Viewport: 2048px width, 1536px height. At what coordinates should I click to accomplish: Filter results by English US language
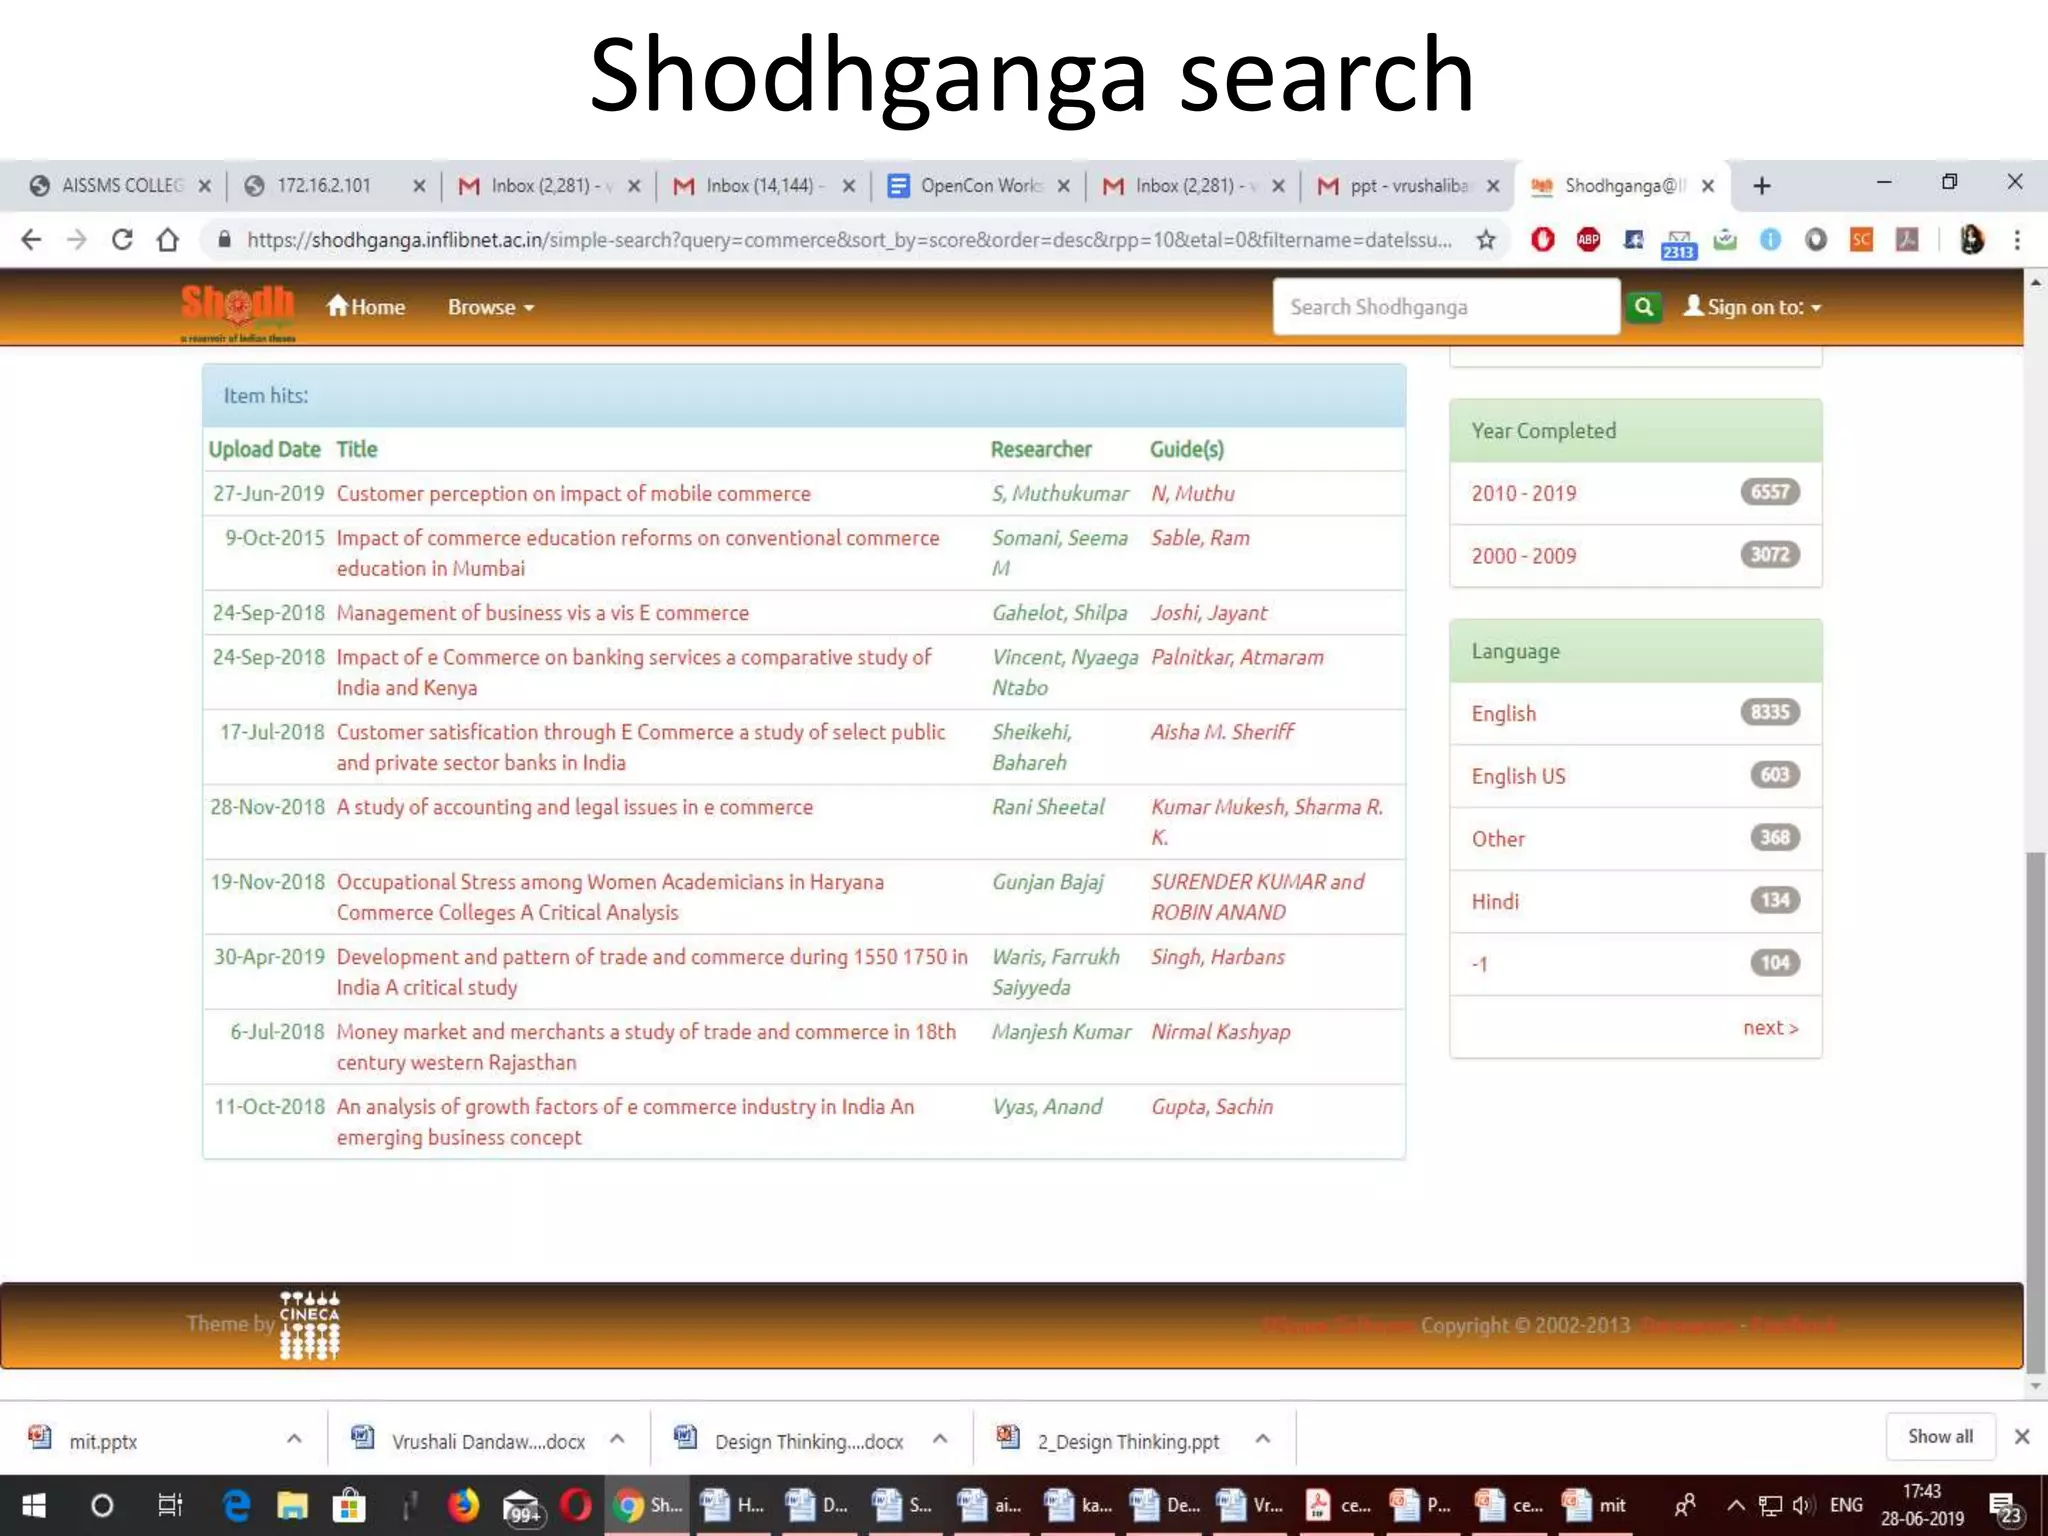pos(1518,776)
